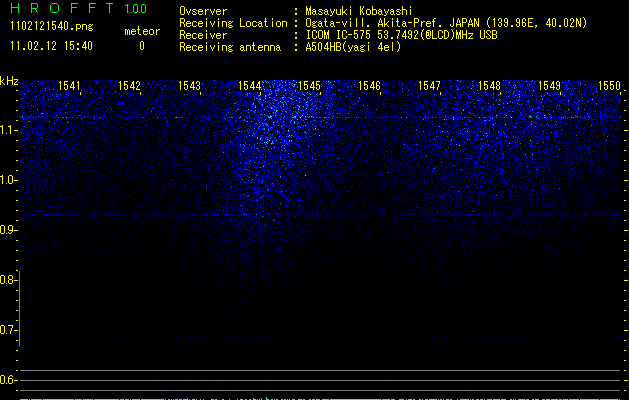Click receiver info ICOM IC-575 text
This screenshot has height=400, width=629.
[x=401, y=35]
